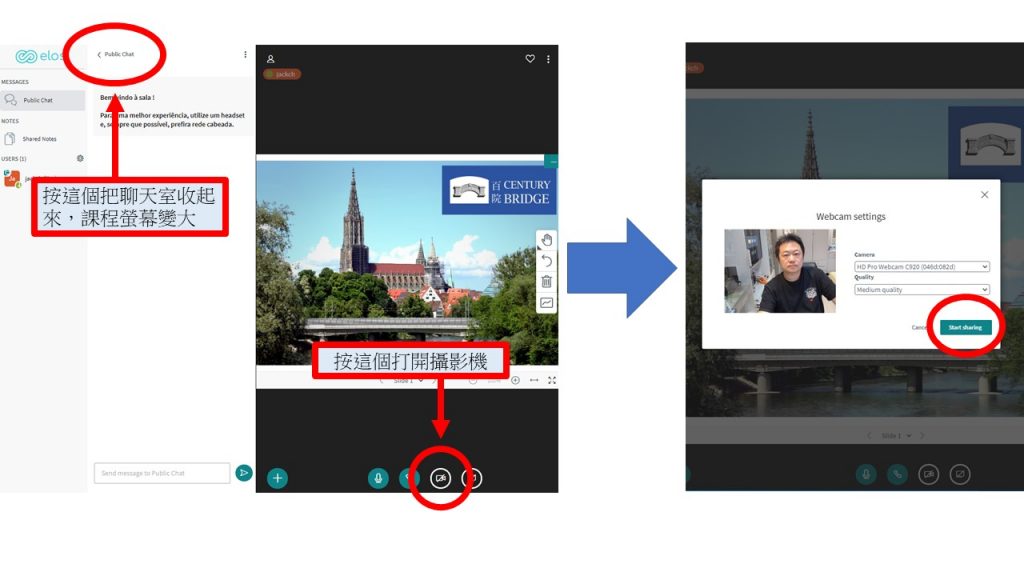Zoom in the slide with plus icon
The image size is (1024, 576).
[x=515, y=380]
